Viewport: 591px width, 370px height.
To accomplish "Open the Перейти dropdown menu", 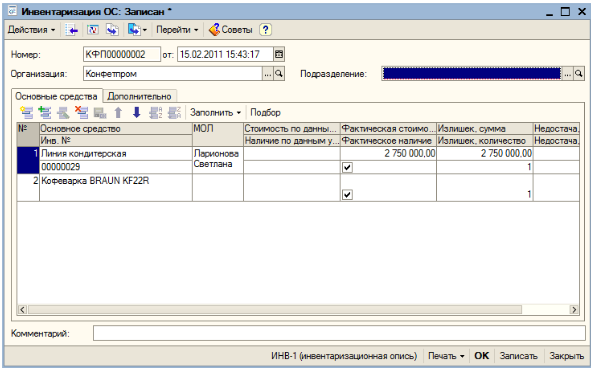I will pos(177,30).
